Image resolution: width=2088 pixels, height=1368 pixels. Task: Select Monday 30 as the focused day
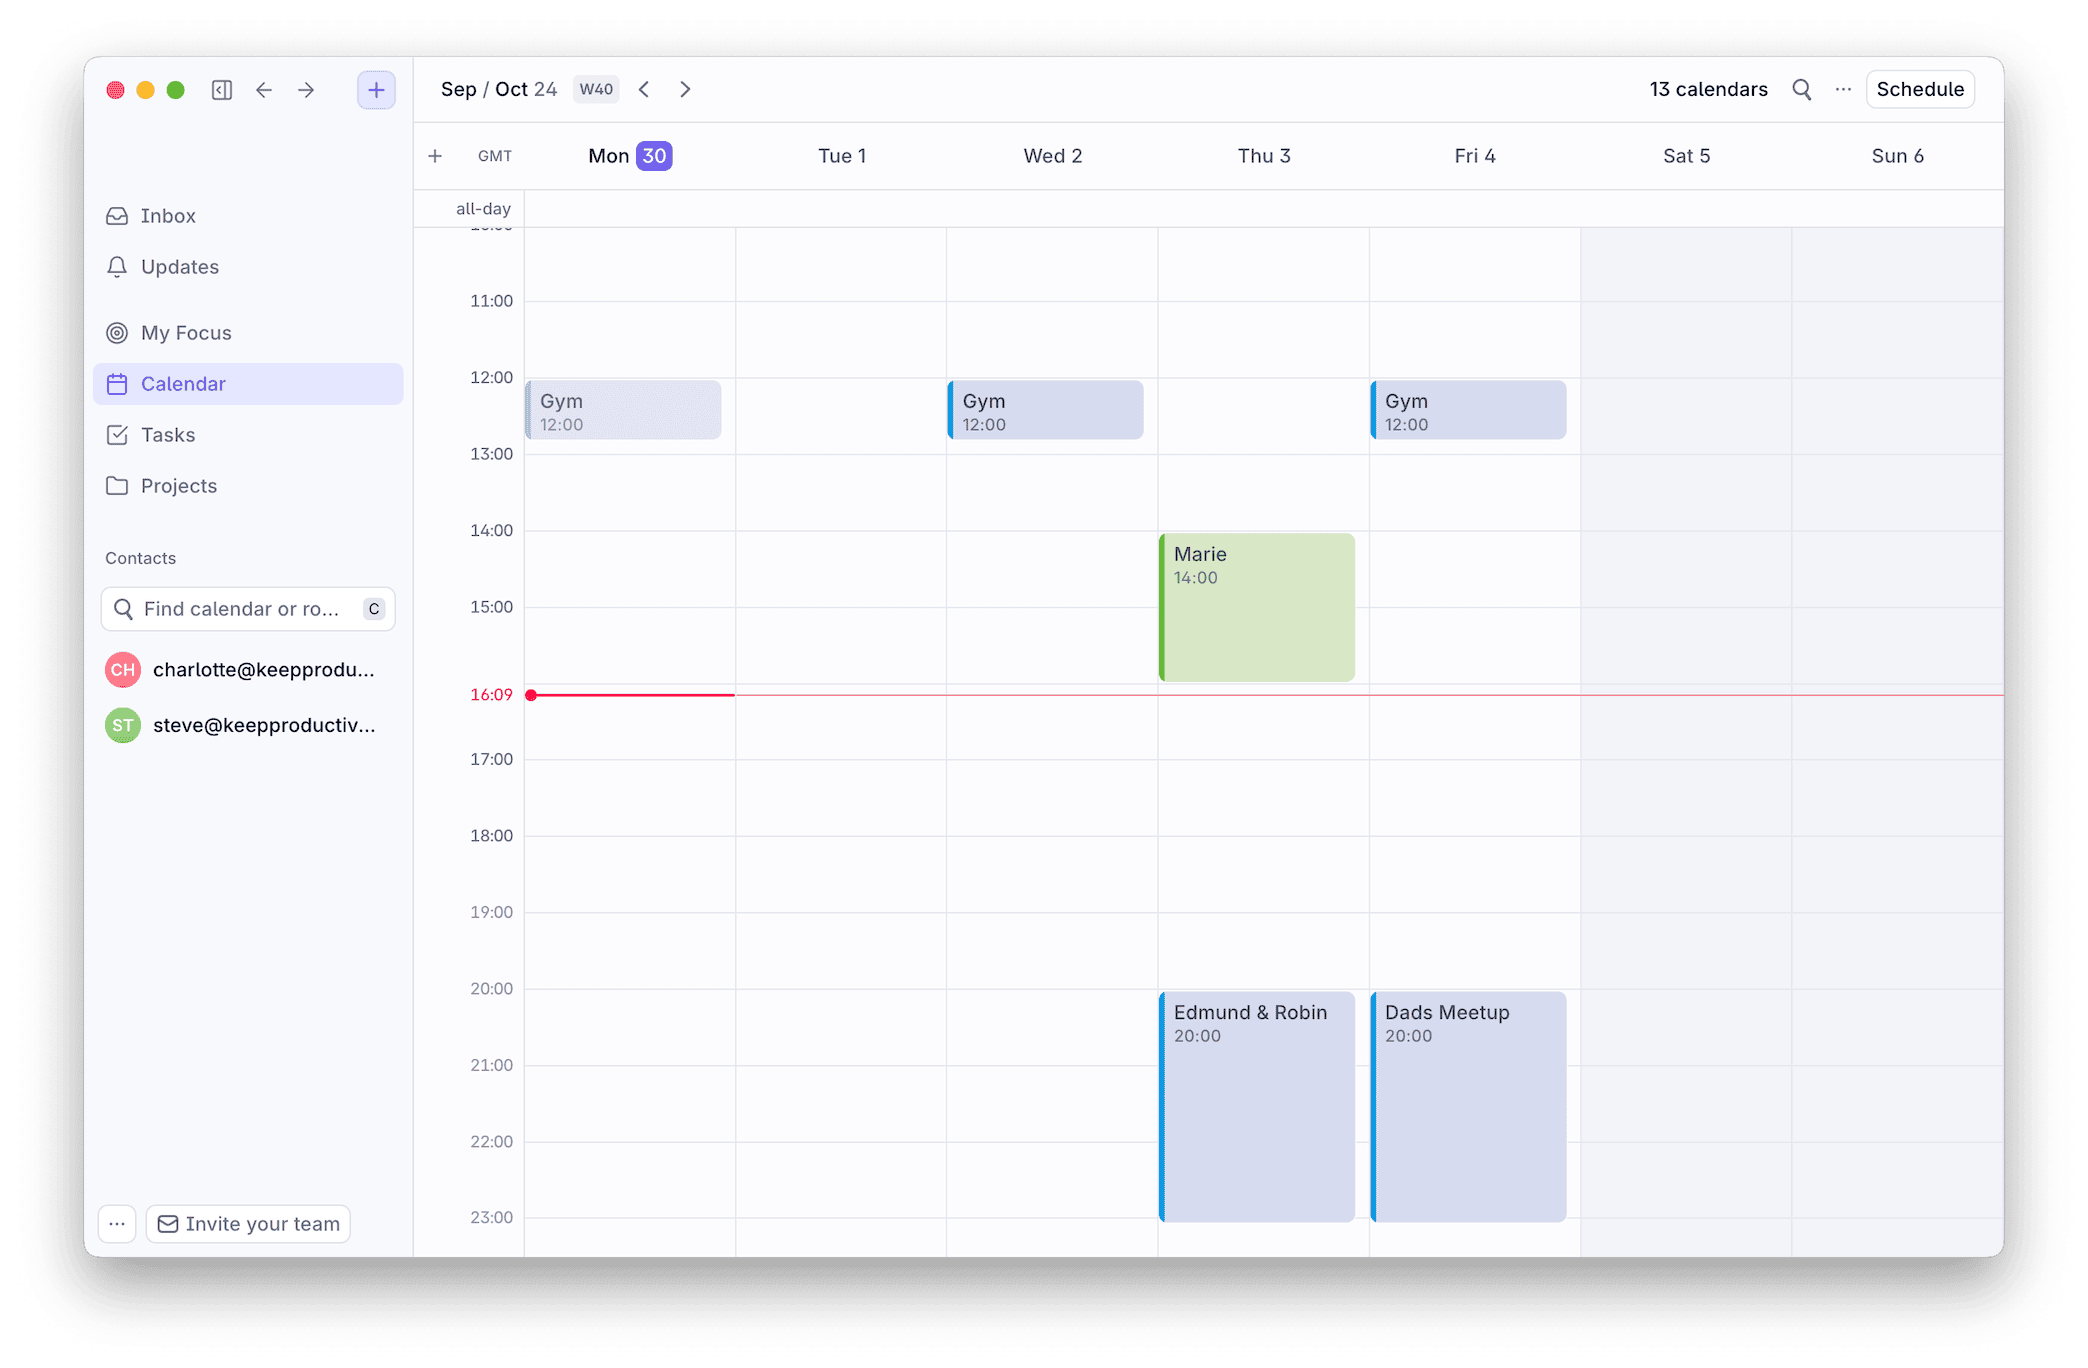pos(628,155)
